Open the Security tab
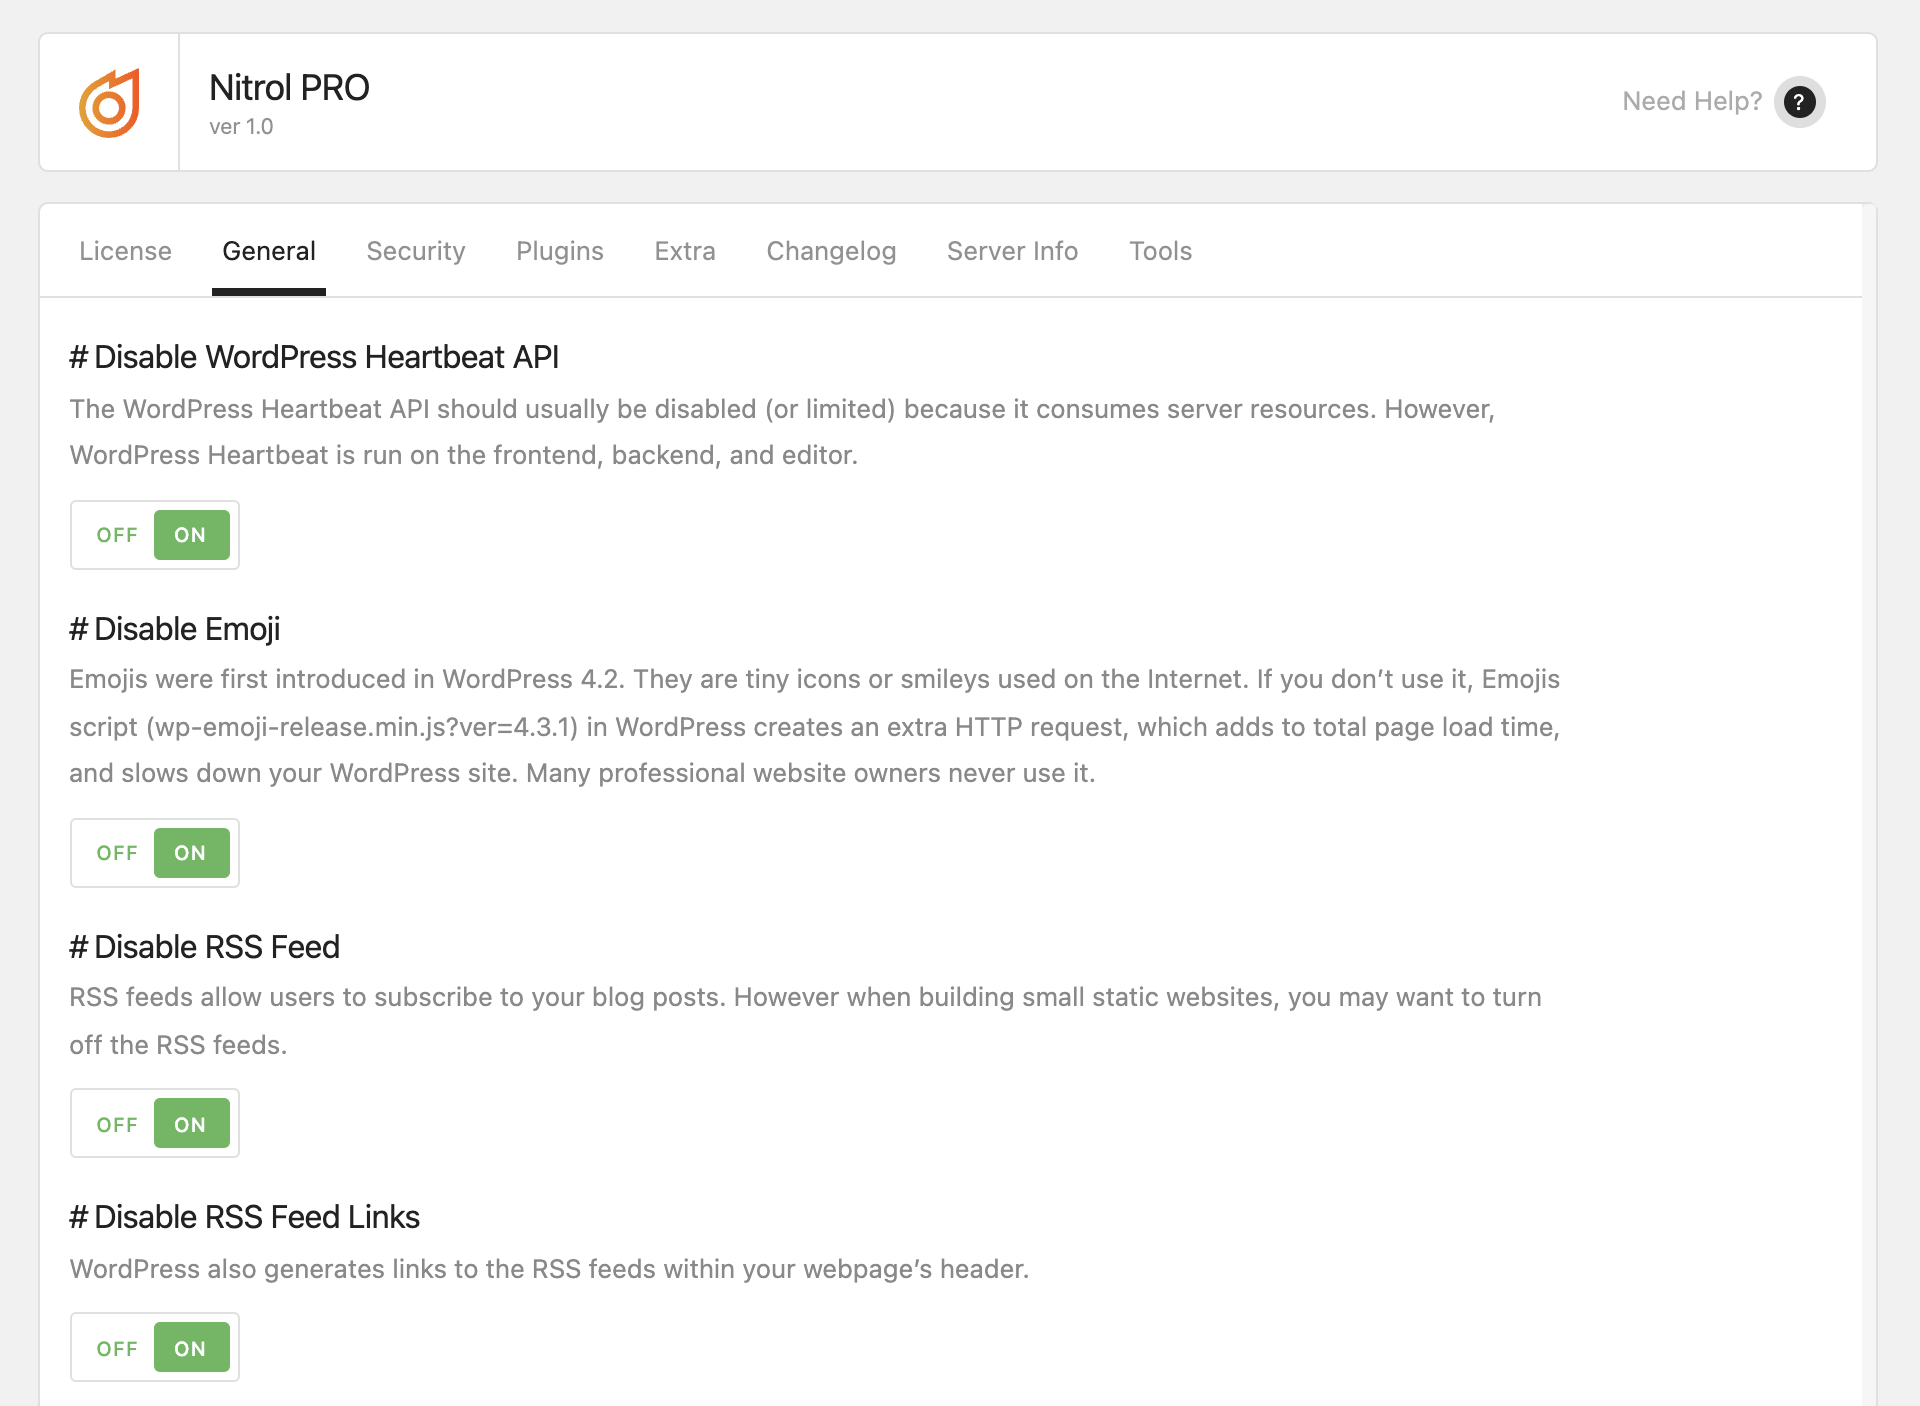The image size is (1920, 1406). tap(416, 251)
